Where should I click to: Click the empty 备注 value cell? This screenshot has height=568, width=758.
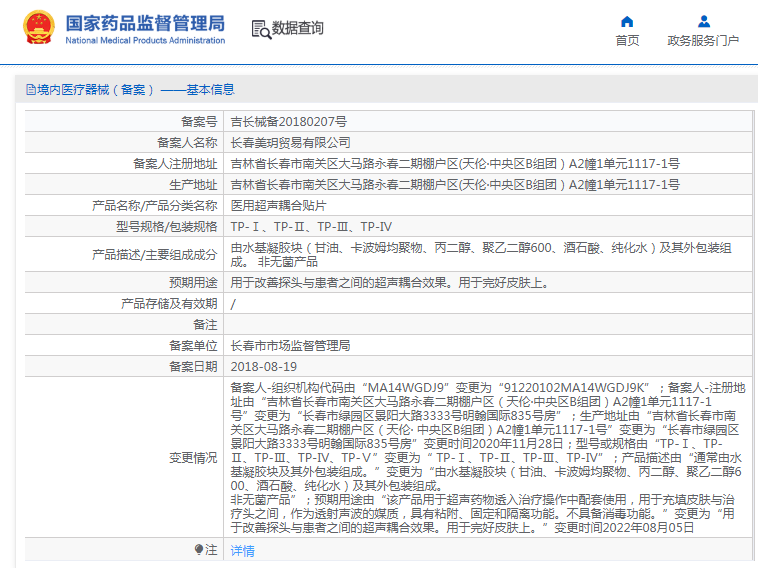tap(488, 325)
